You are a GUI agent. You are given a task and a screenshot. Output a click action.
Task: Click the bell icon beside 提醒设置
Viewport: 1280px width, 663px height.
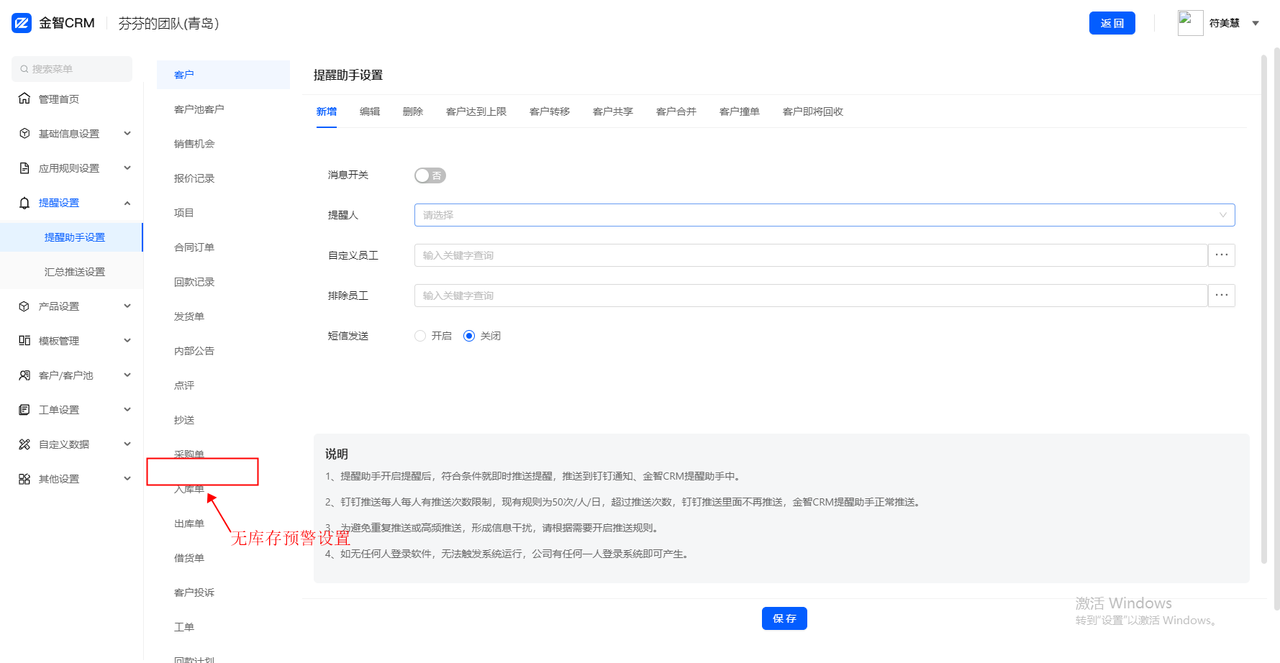[x=25, y=203]
